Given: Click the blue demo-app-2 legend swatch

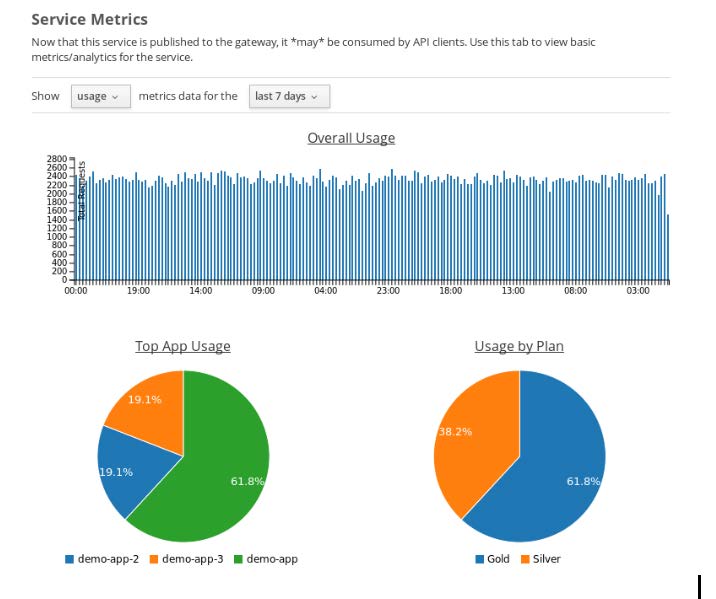Looking at the screenshot, I should [70, 559].
